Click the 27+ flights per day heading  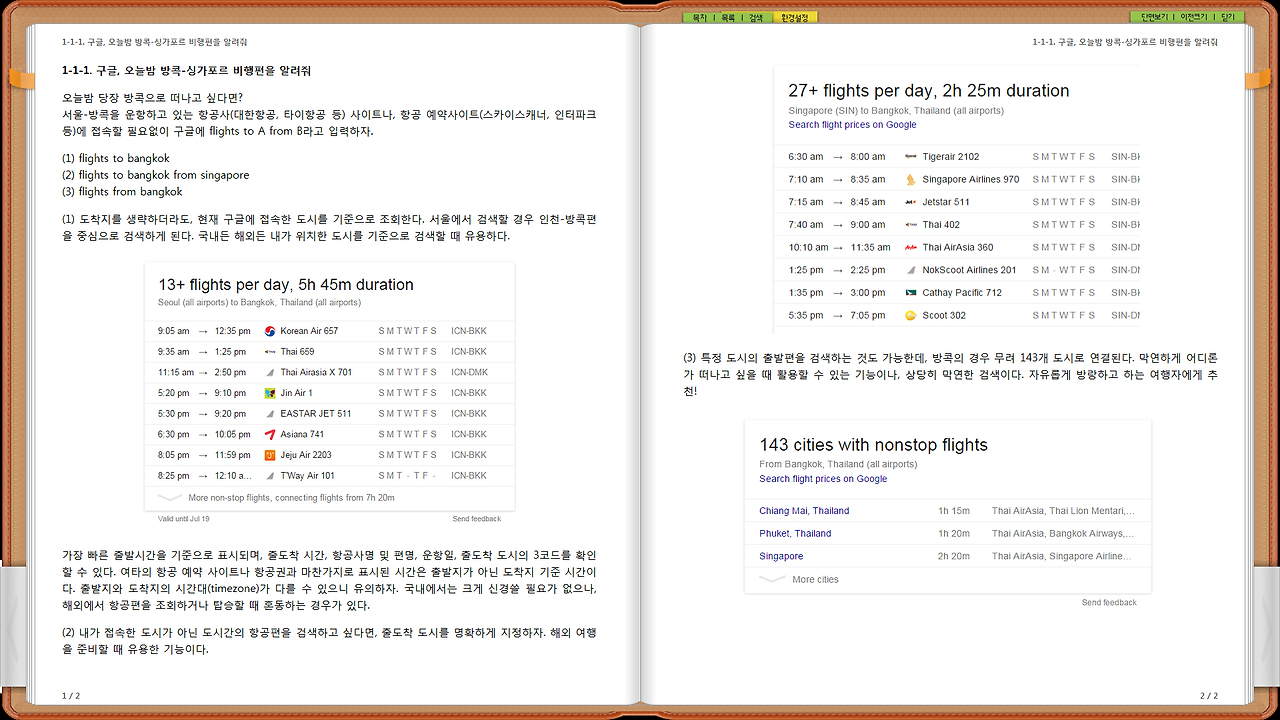click(929, 91)
